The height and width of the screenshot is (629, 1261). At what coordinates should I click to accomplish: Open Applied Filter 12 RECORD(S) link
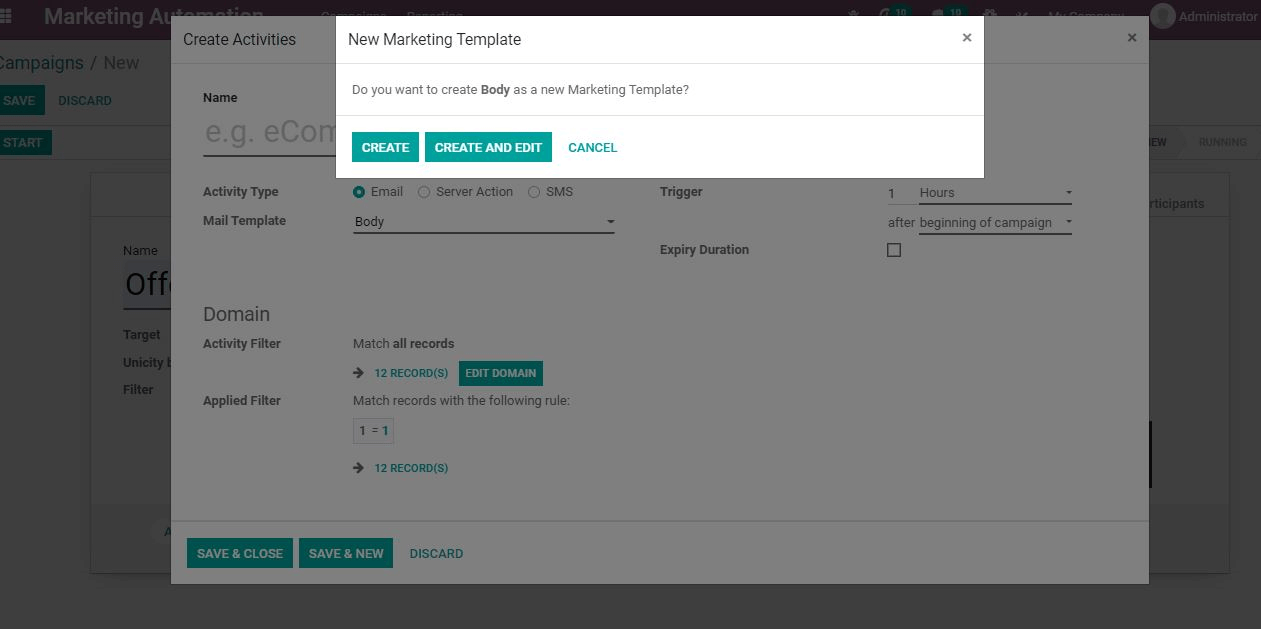(411, 468)
